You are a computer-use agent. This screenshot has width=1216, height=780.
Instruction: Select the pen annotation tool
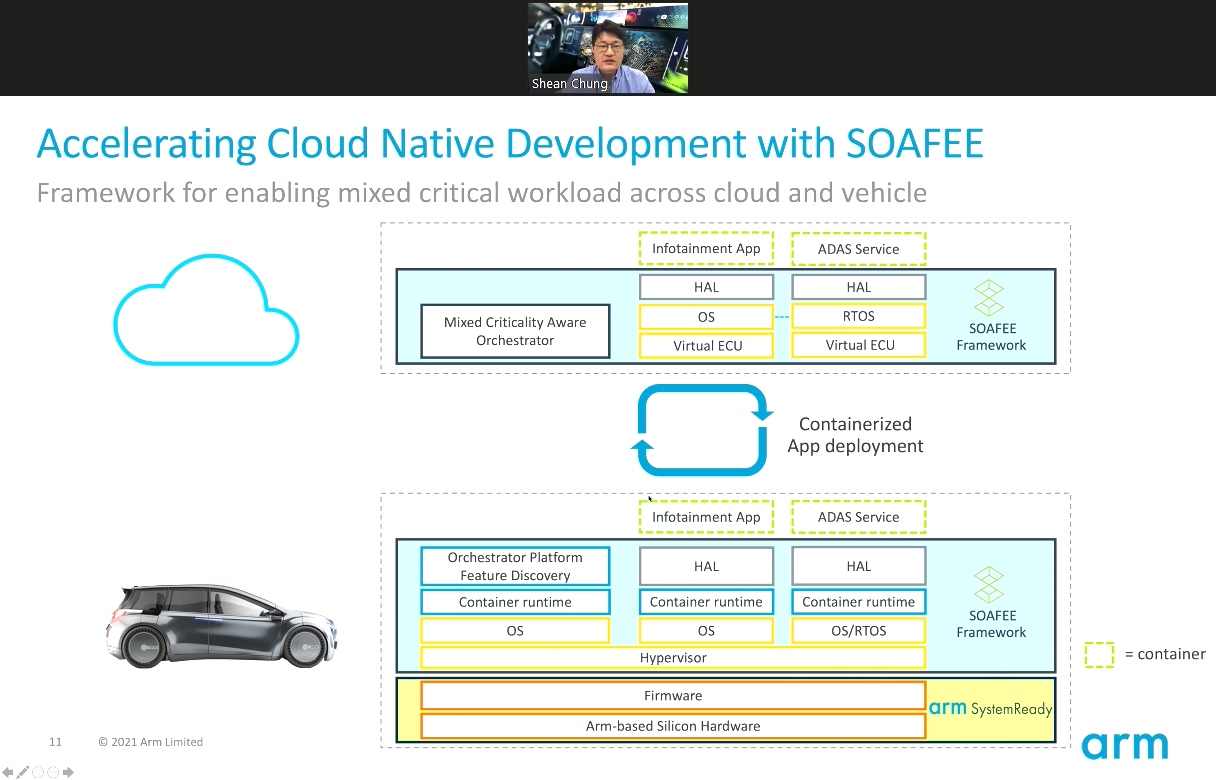click(x=23, y=772)
